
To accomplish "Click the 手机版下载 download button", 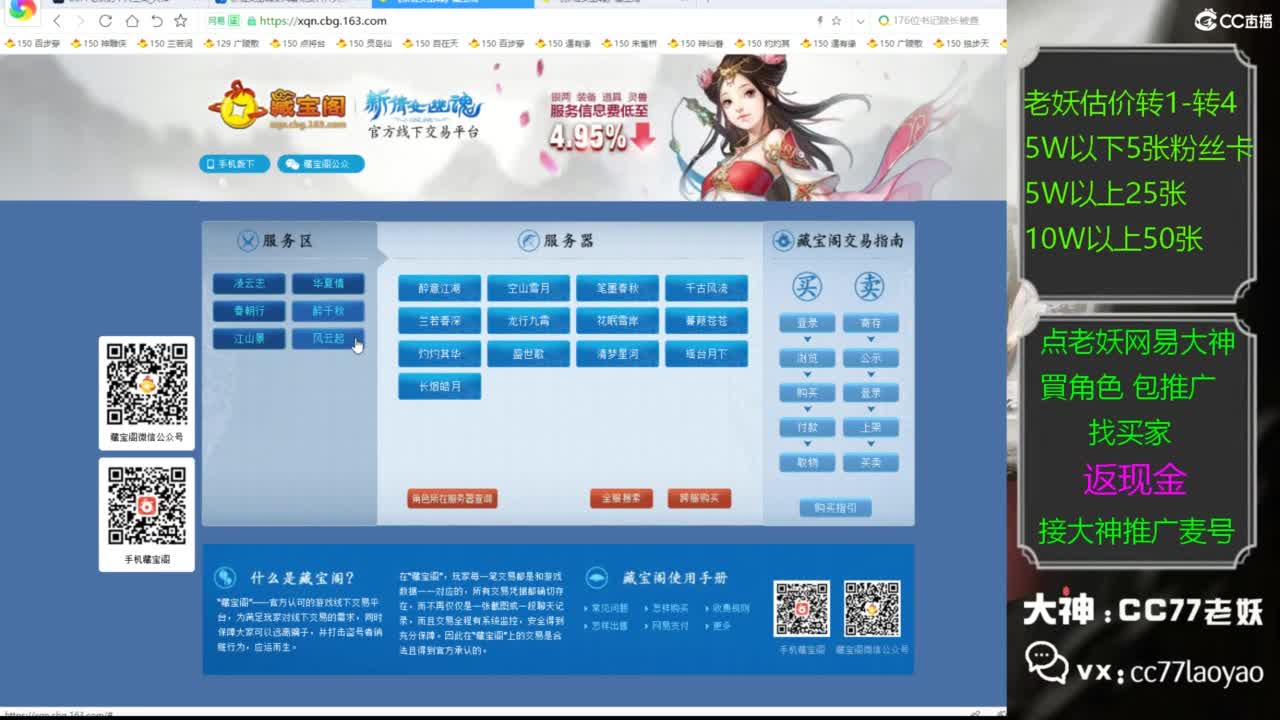I will 237,163.
